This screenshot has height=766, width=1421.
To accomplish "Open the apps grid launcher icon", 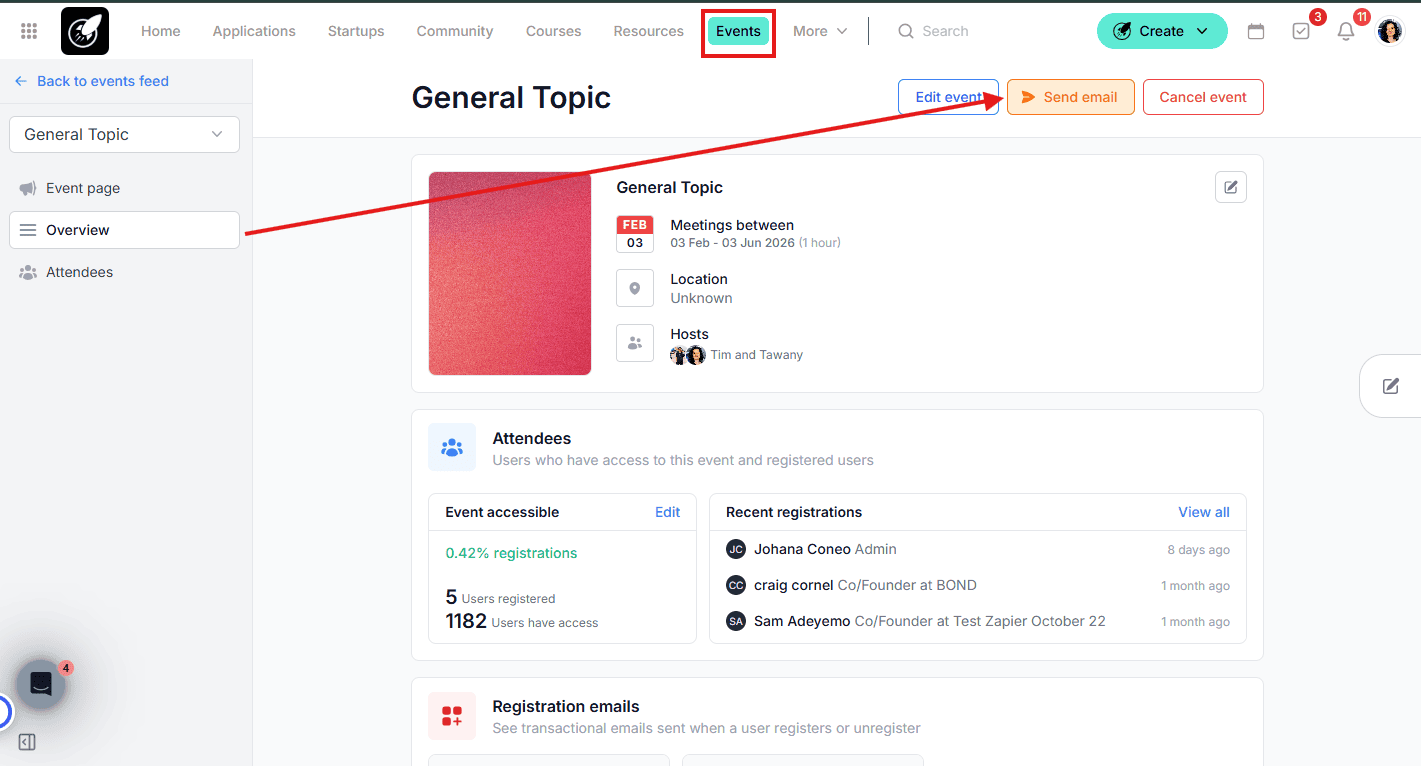I will [29, 31].
